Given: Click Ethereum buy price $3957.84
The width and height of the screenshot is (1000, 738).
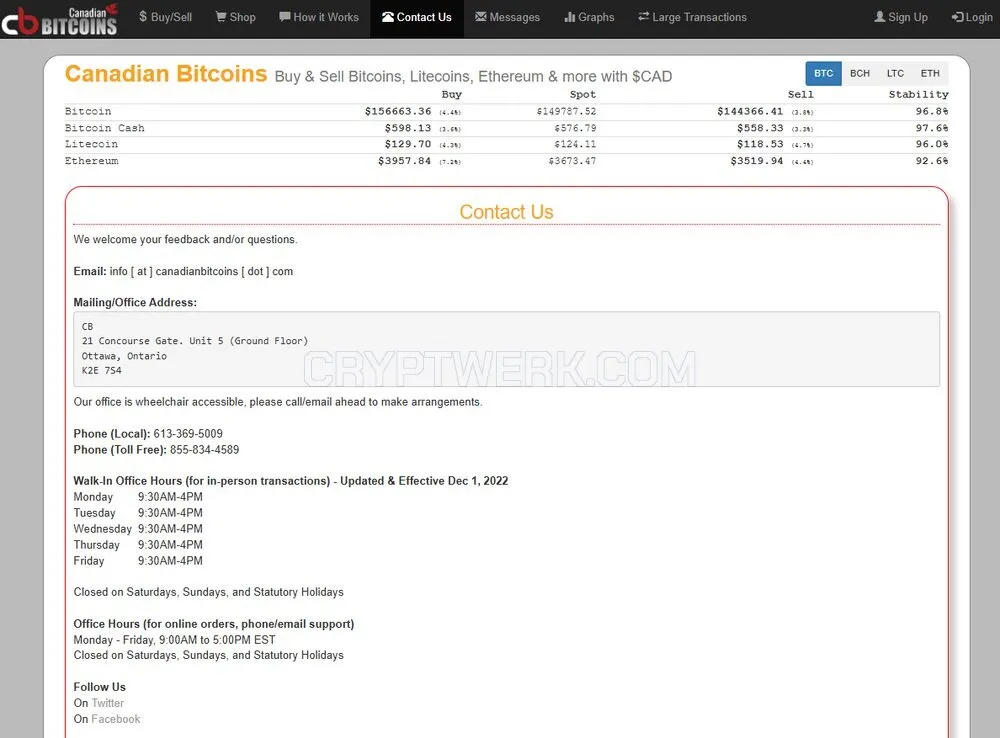Looking at the screenshot, I should pos(405,161).
